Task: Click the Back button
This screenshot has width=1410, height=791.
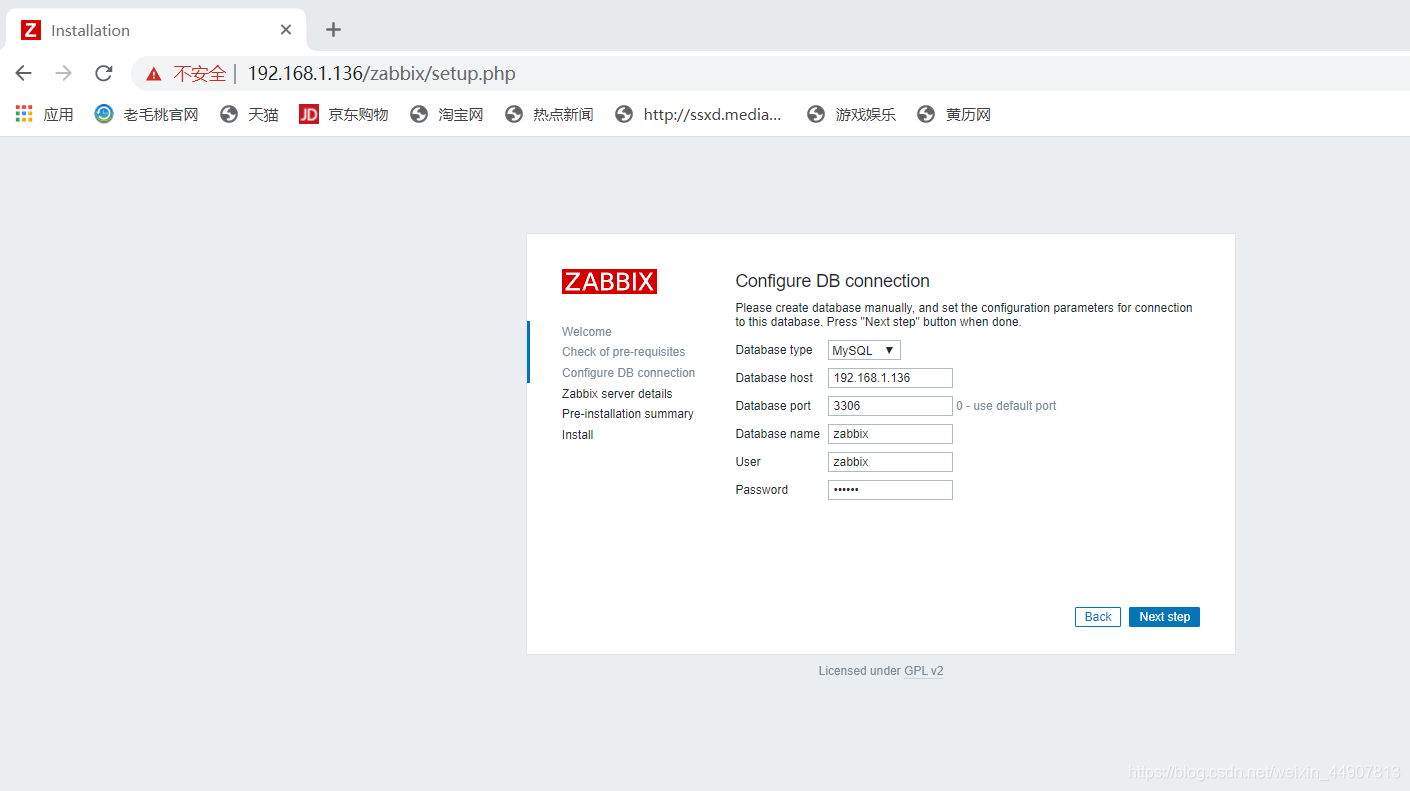Action: pyautogui.click(x=1098, y=617)
